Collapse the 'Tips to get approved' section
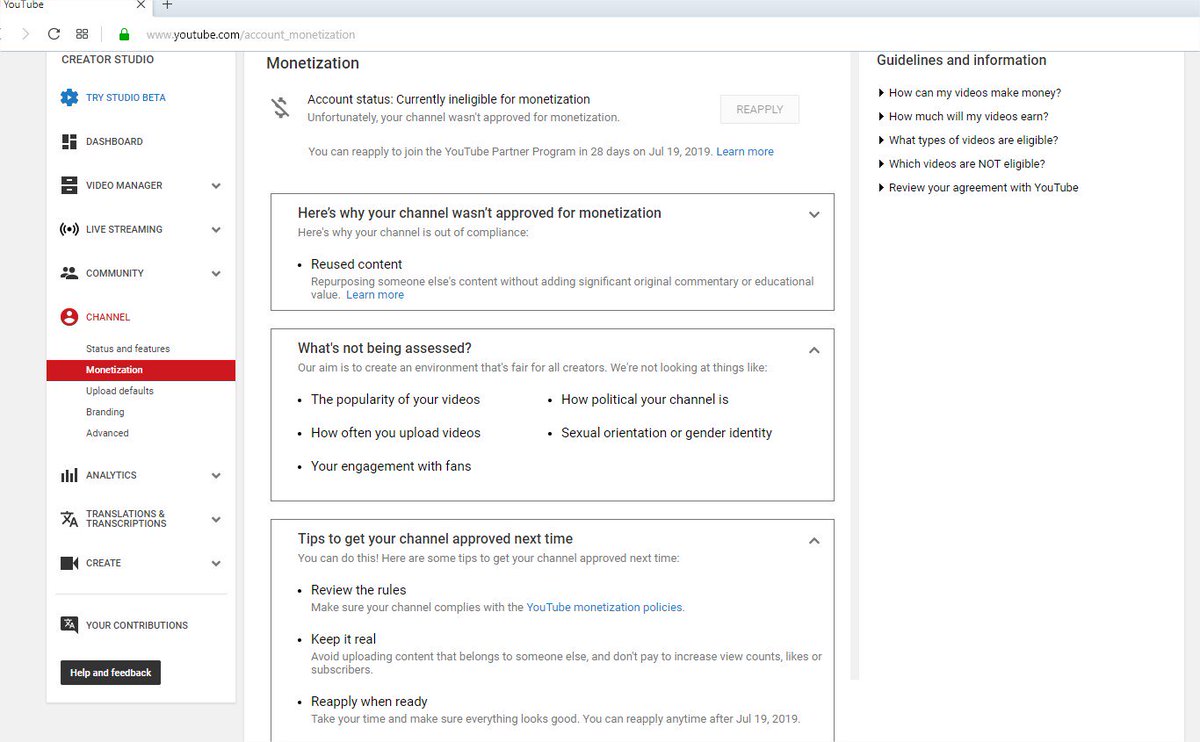The width and height of the screenshot is (1200, 742). point(814,541)
